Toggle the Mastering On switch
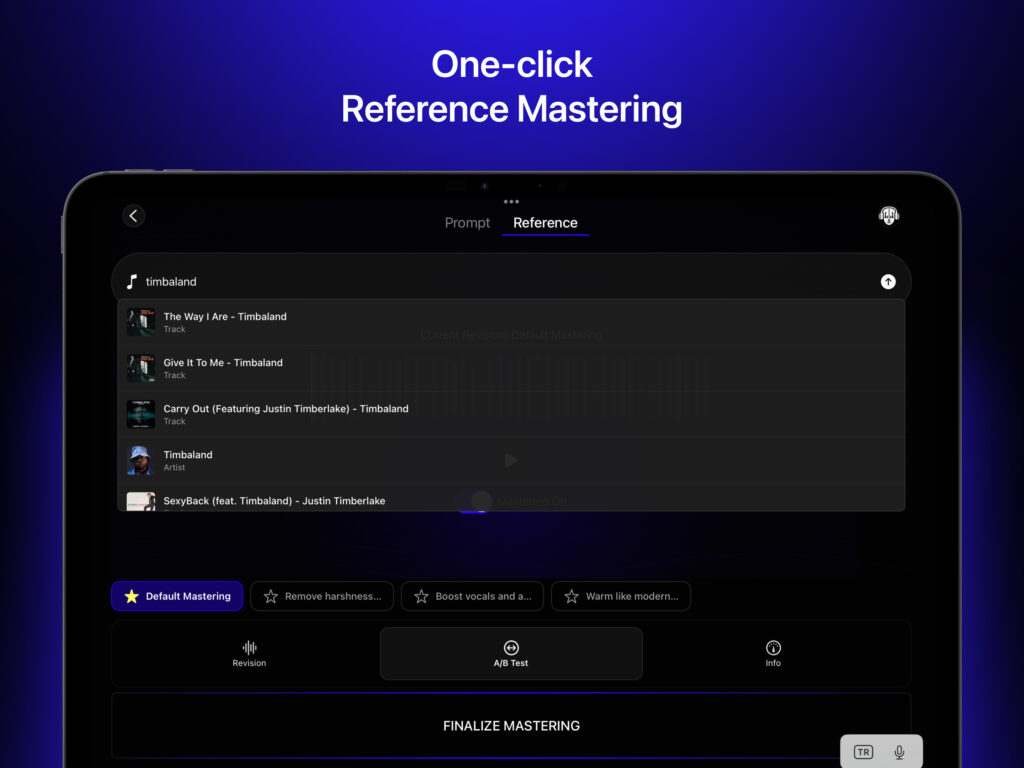The height and width of the screenshot is (768, 1024). (x=474, y=501)
